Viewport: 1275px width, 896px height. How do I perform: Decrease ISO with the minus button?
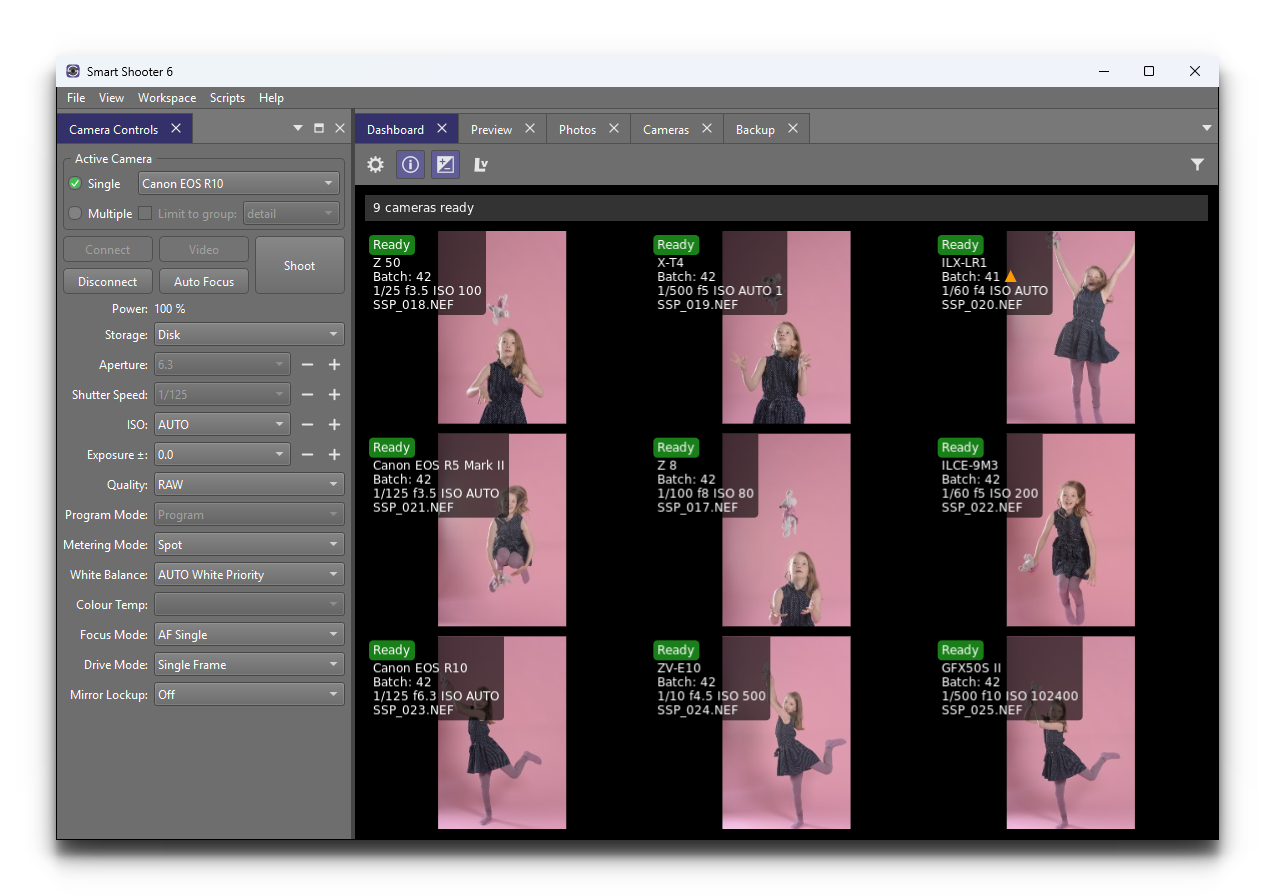coord(308,425)
